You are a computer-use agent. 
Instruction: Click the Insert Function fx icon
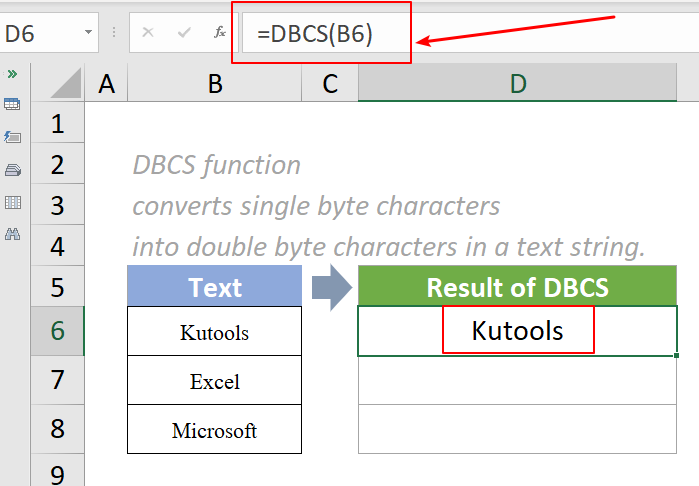tap(220, 33)
